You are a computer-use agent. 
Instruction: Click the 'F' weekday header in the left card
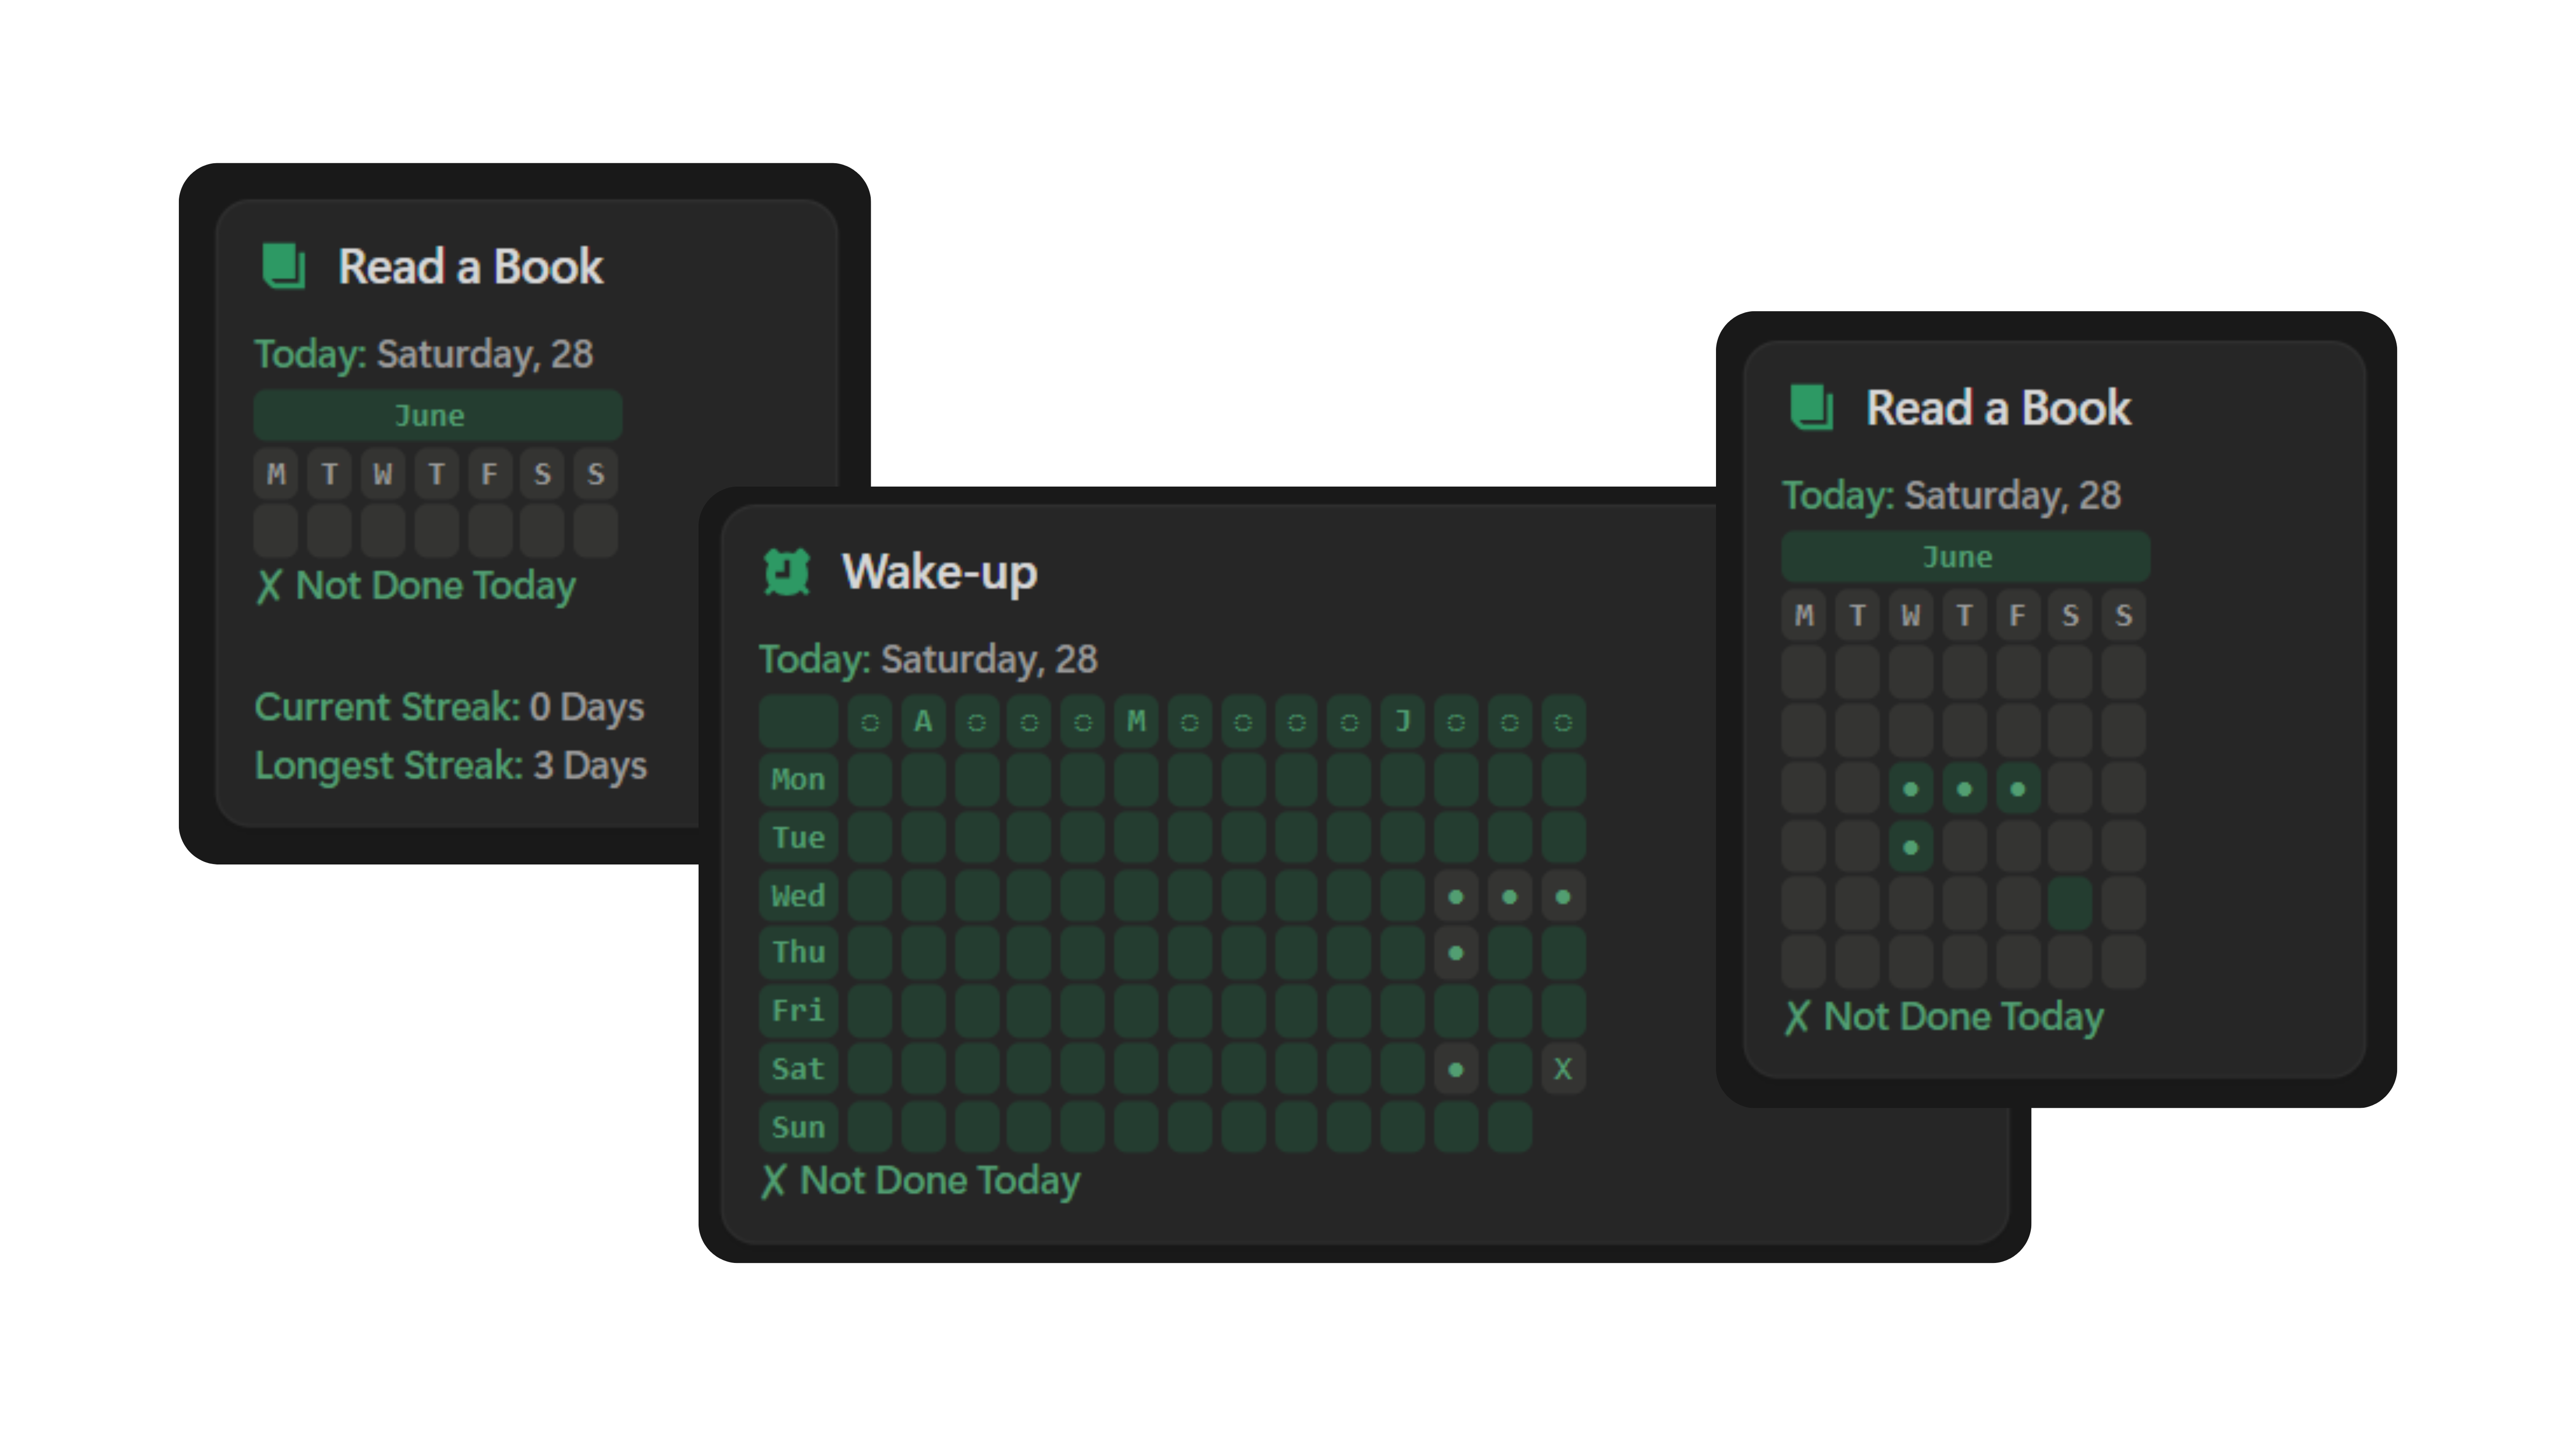coord(490,474)
